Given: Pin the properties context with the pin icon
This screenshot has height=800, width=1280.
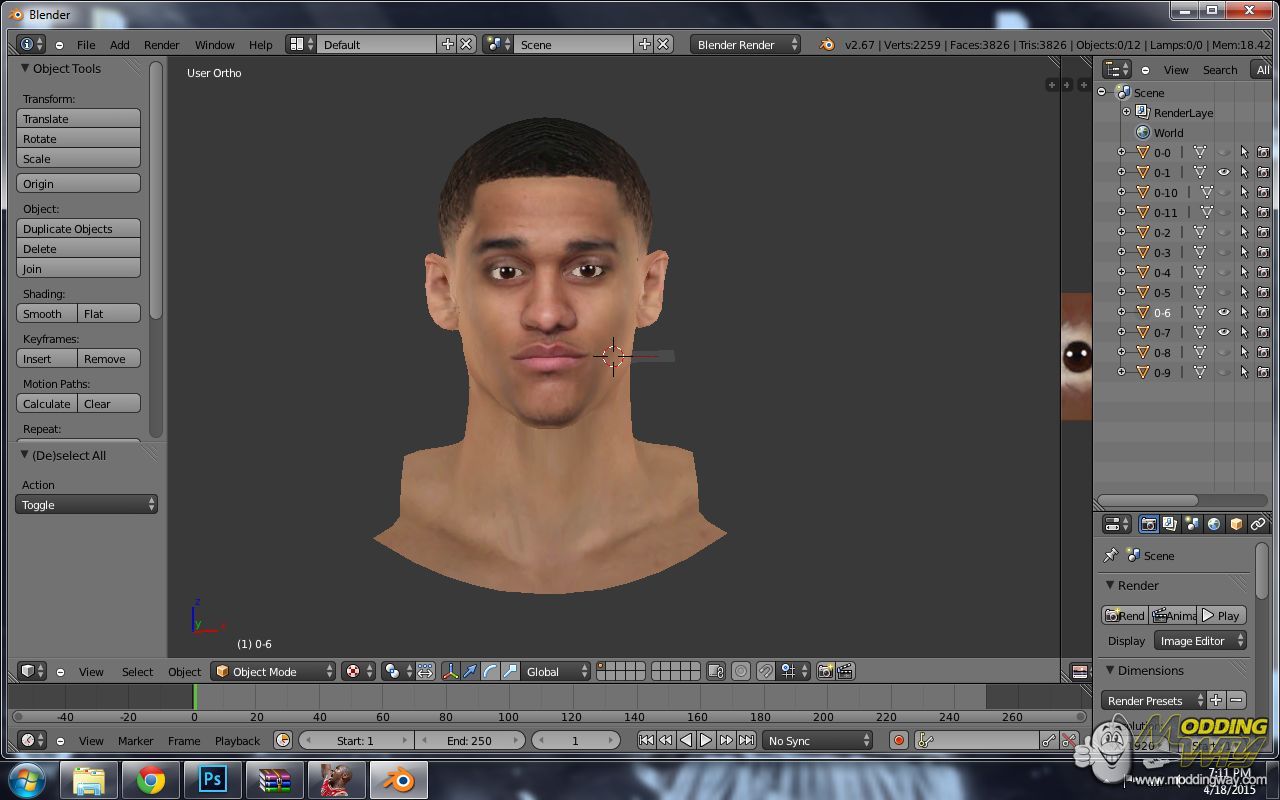Looking at the screenshot, I should (x=1110, y=555).
